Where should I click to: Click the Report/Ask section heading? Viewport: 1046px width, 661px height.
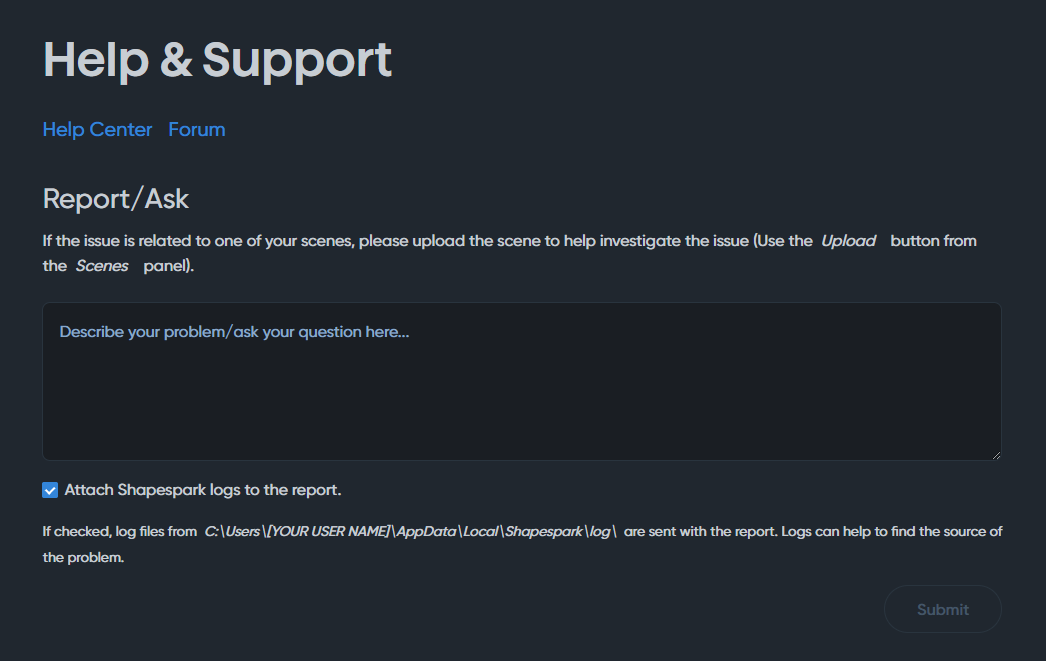pyautogui.click(x=115, y=199)
